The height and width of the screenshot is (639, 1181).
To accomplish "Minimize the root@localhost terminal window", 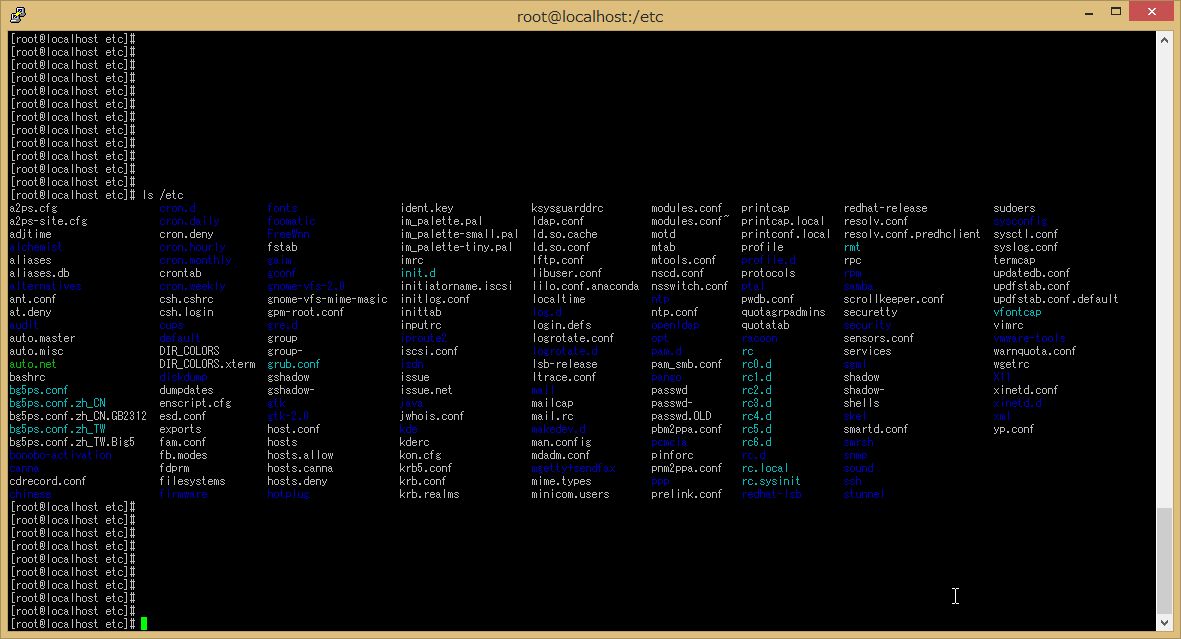I will [x=1088, y=13].
